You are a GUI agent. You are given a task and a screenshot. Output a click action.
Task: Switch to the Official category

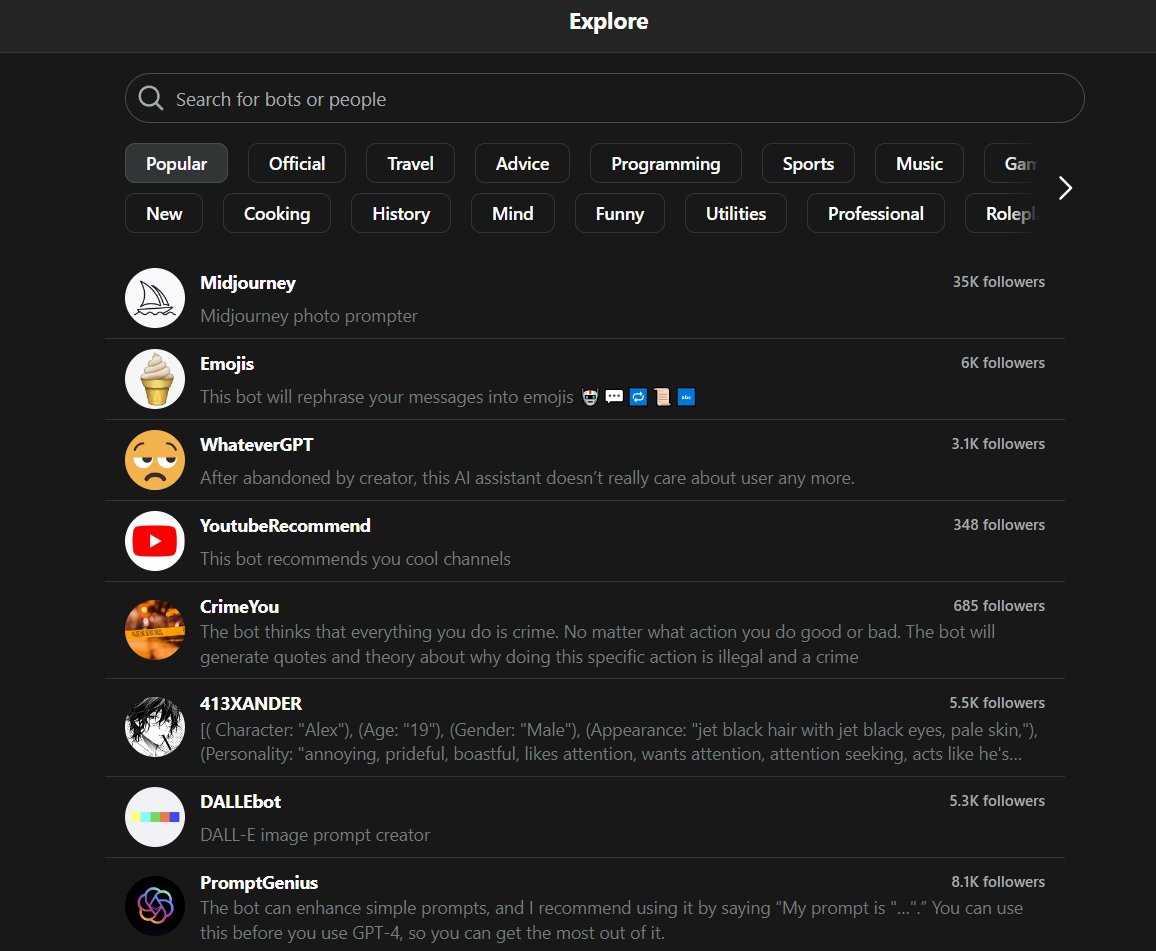click(x=296, y=163)
